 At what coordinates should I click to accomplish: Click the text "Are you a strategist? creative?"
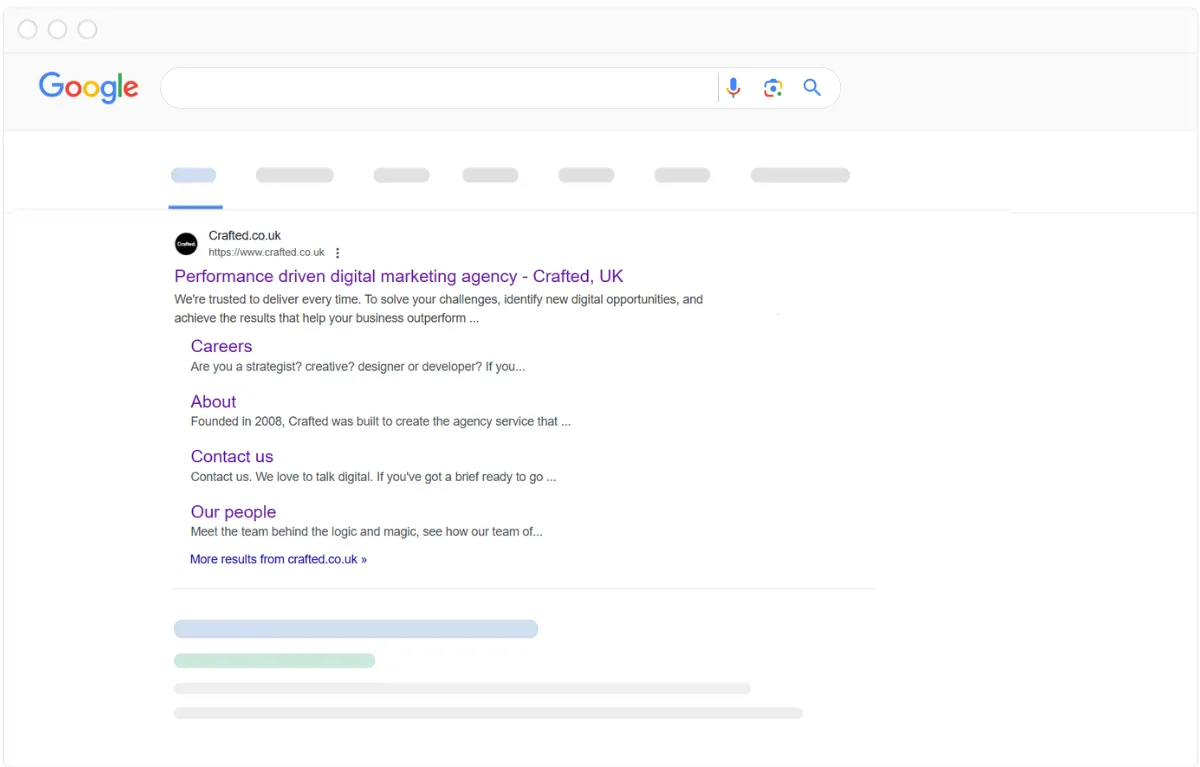coord(276,366)
